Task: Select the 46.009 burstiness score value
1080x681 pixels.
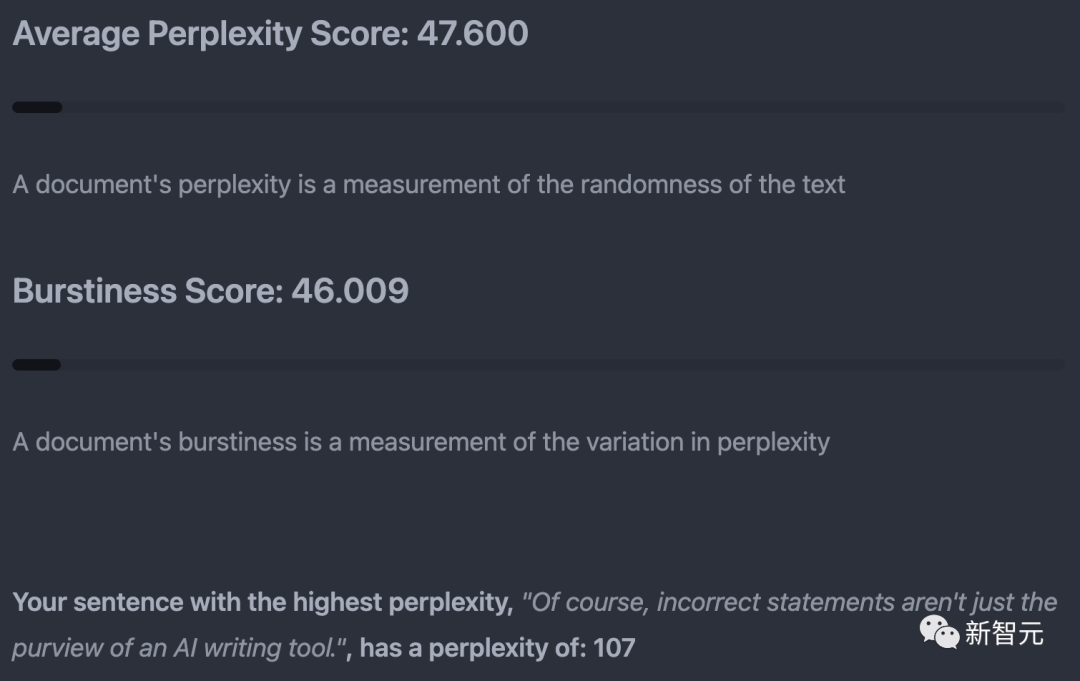Action: coord(350,291)
